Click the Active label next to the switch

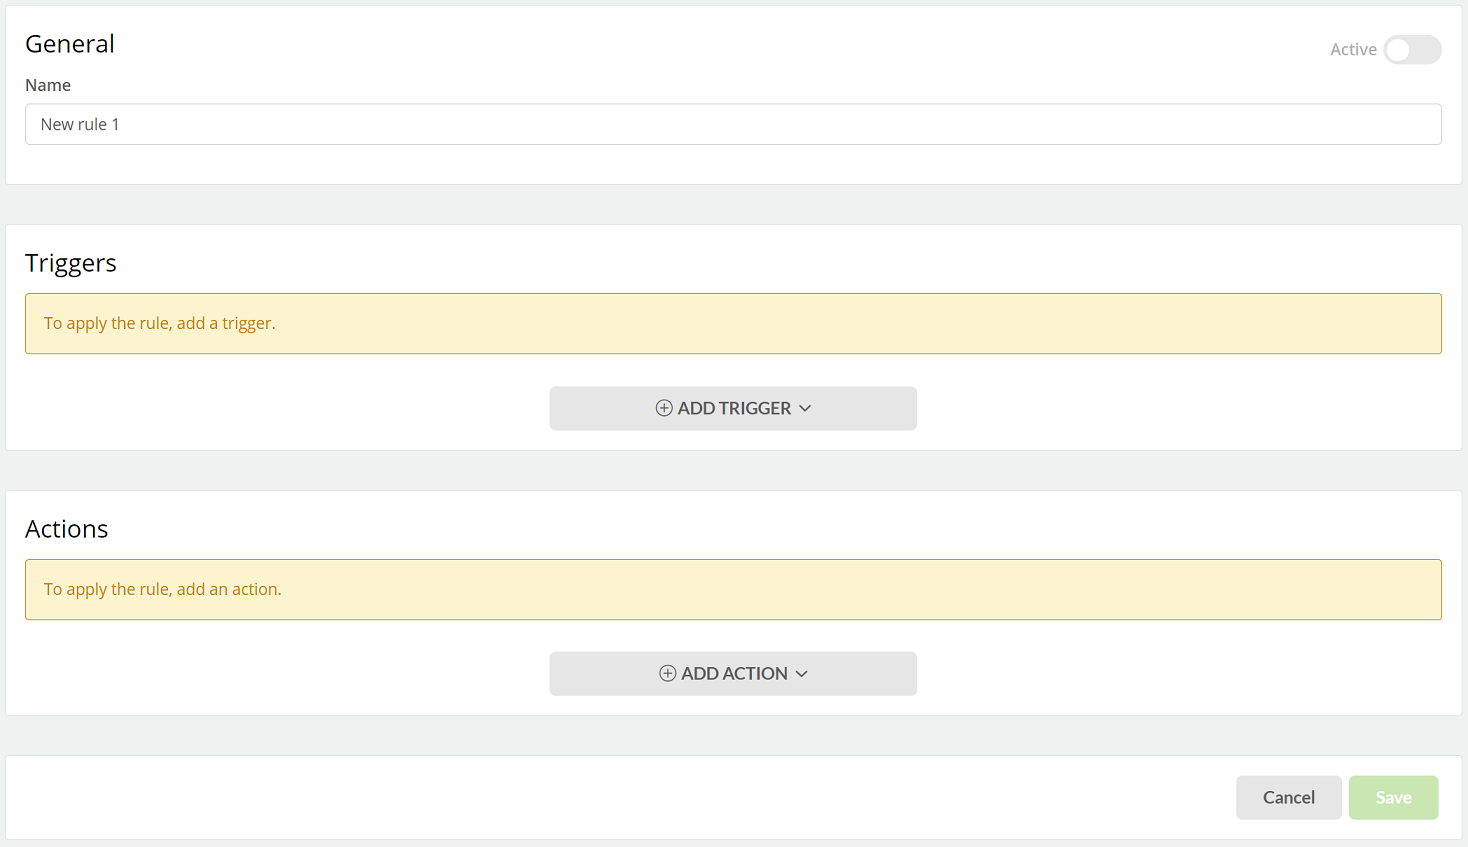[x=1353, y=49]
